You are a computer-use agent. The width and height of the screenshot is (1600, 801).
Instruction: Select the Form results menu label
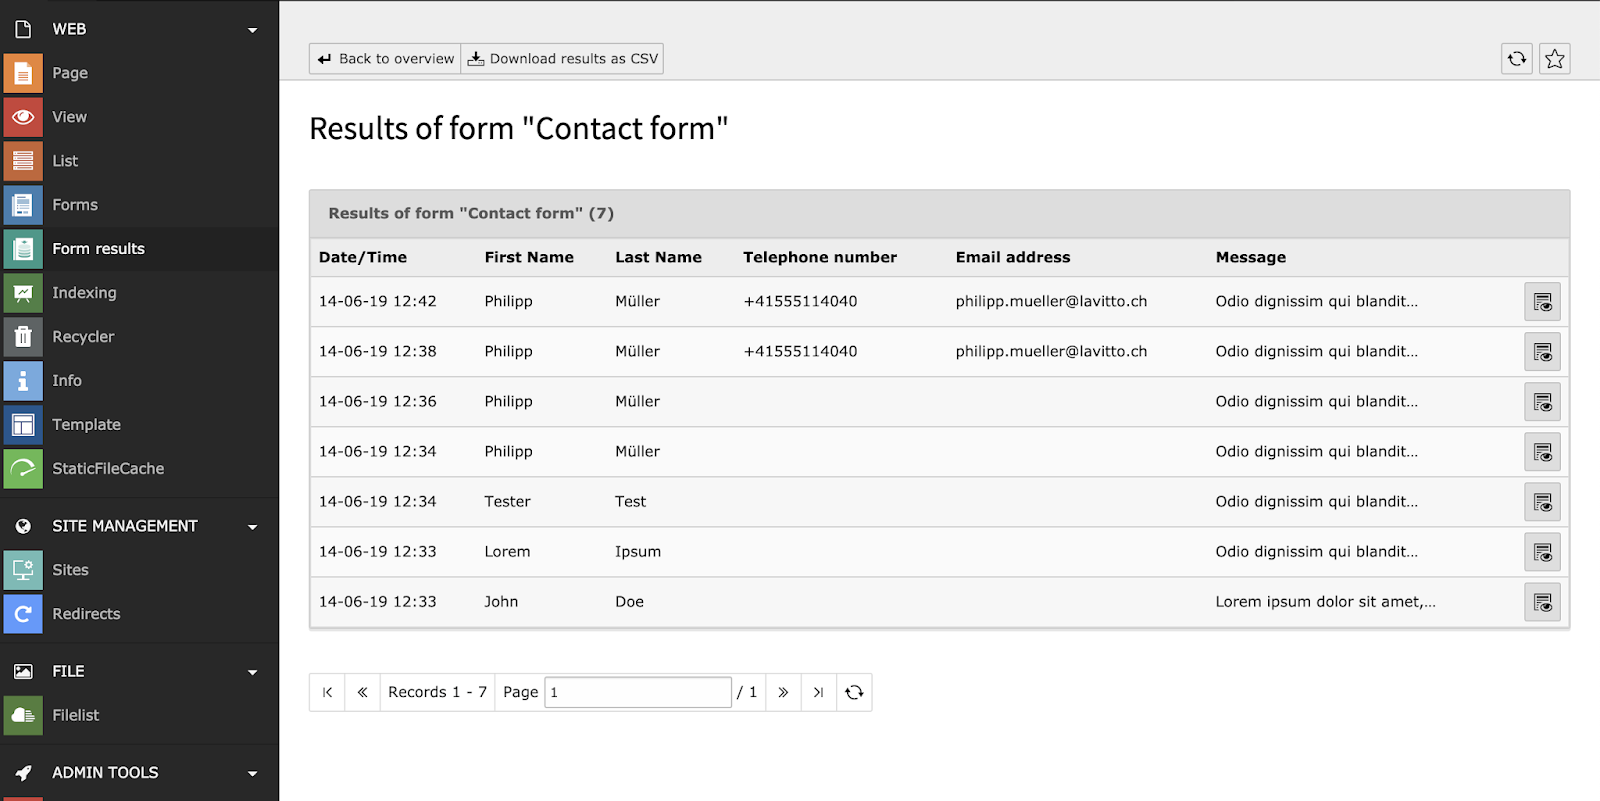pyautogui.click(x=98, y=249)
